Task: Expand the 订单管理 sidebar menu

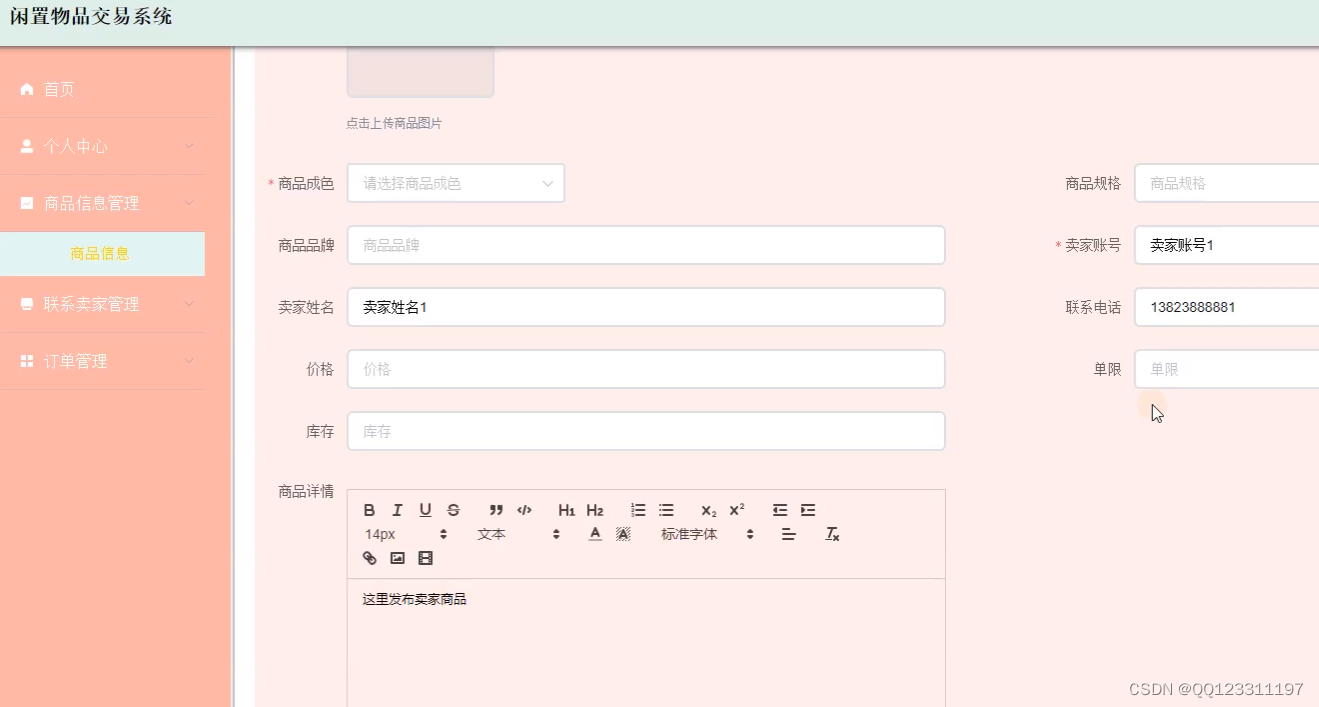Action: [x=102, y=361]
